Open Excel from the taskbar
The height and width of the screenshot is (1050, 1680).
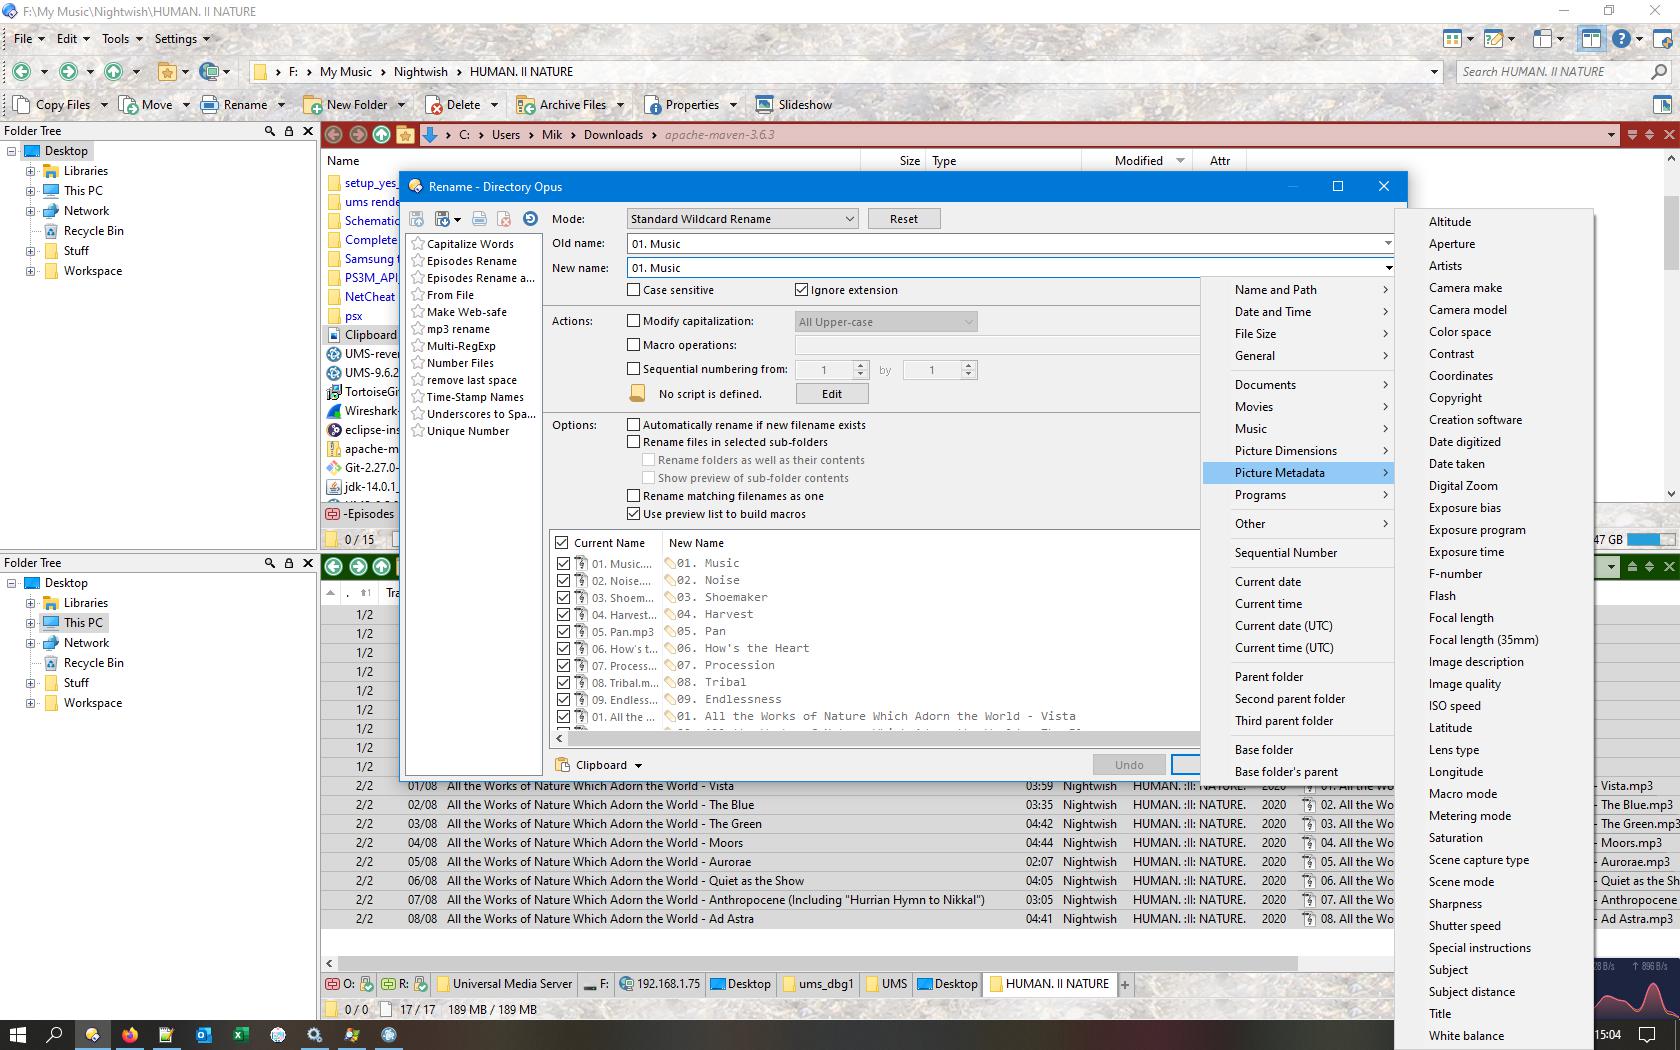(x=241, y=1035)
